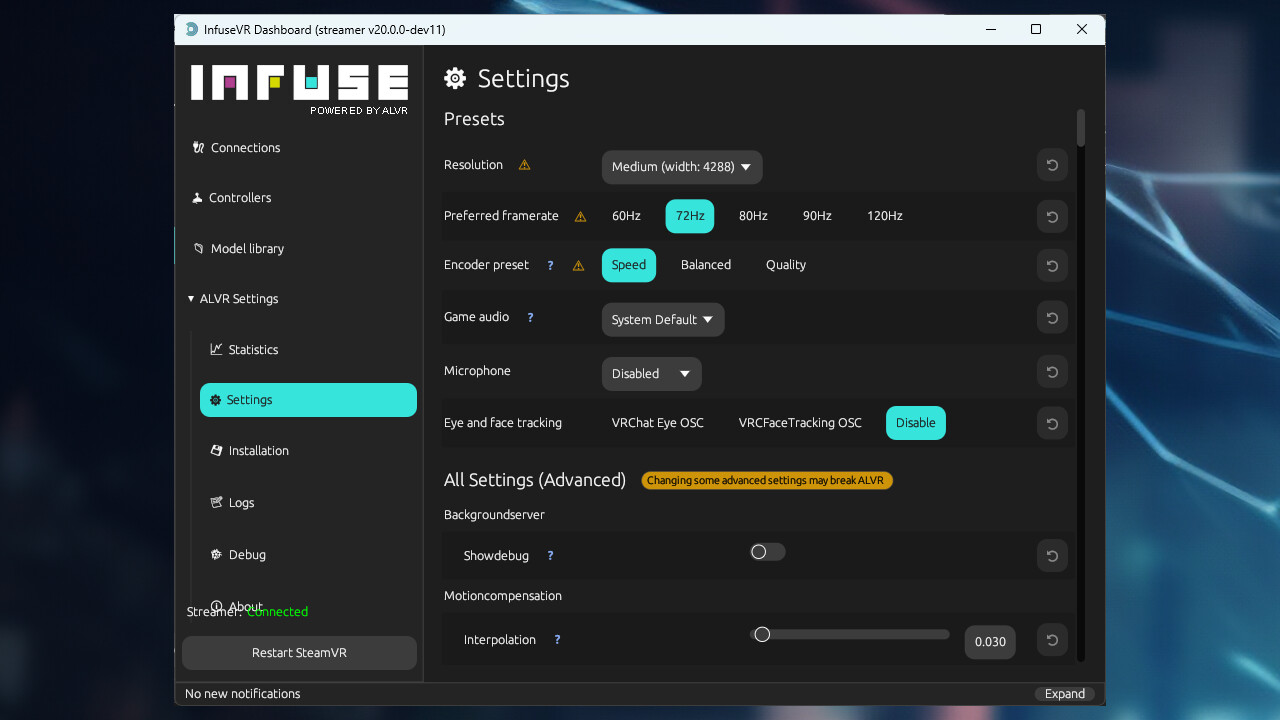Click the Game audio help icon
This screenshot has width=1280, height=720.
click(x=530, y=318)
